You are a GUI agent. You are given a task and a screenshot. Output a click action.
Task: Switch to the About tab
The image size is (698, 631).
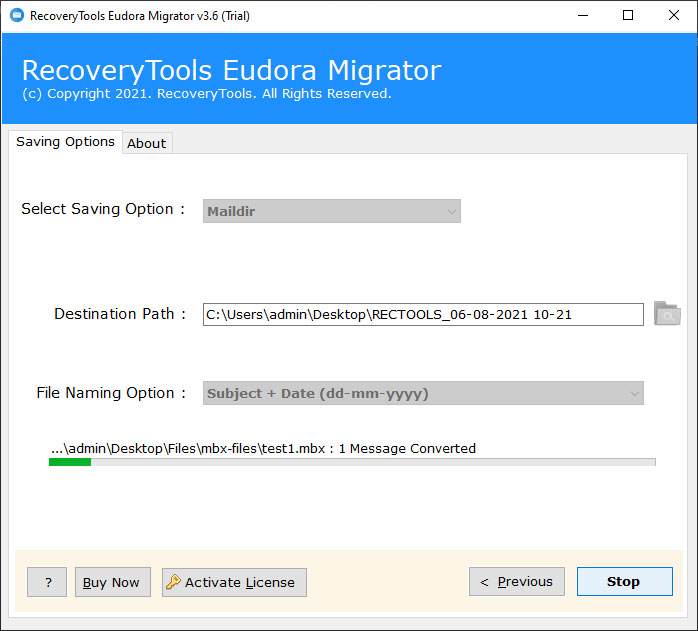(147, 143)
